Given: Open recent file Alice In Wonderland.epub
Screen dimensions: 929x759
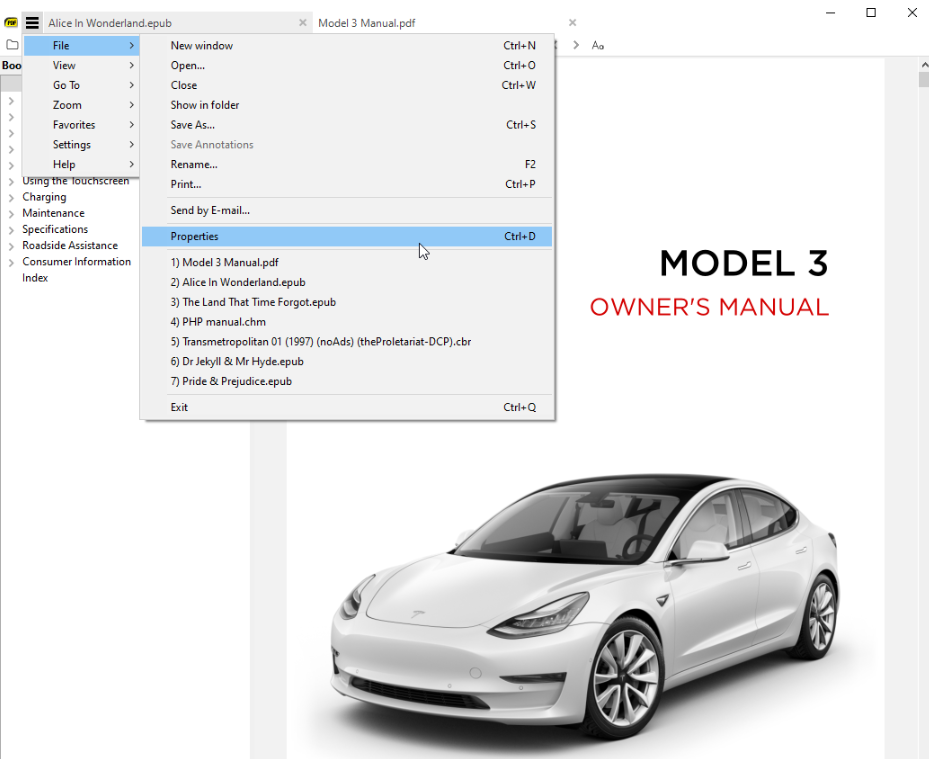Looking at the screenshot, I should (x=347, y=283).
